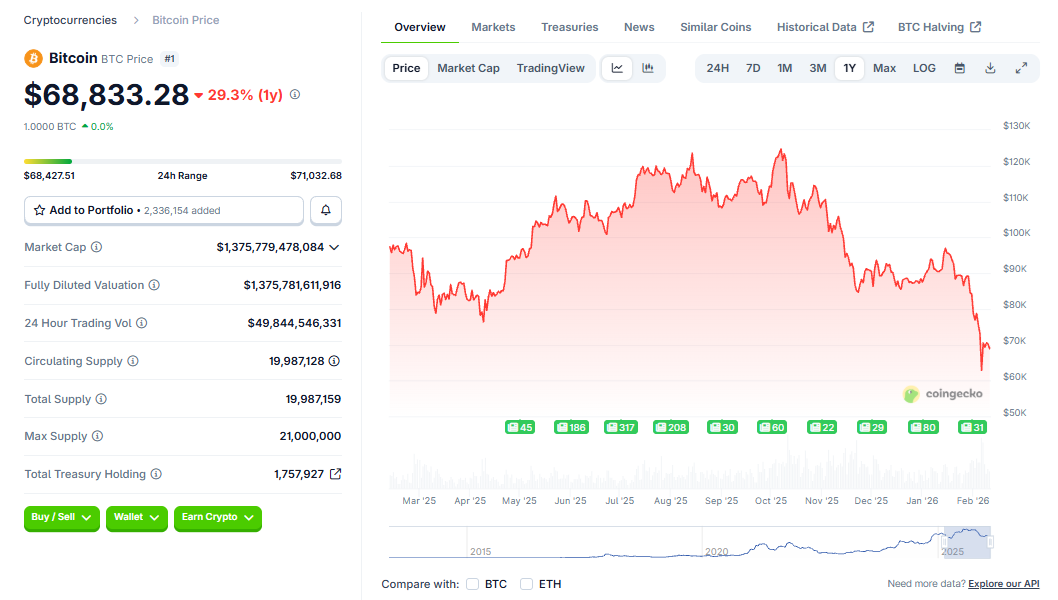The width and height of the screenshot is (1058, 600).
Task: Open the Earn Crypto dropdown
Action: tap(217, 517)
